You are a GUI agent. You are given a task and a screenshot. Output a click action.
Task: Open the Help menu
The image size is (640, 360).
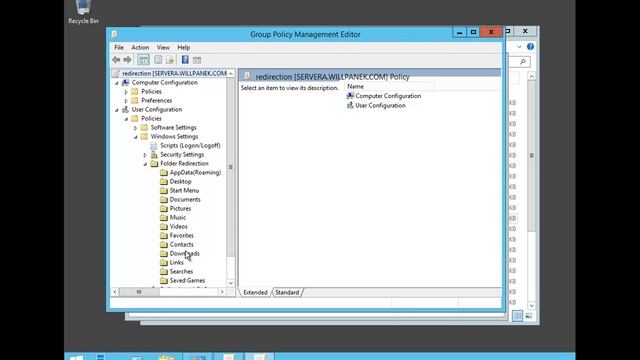pos(184,47)
